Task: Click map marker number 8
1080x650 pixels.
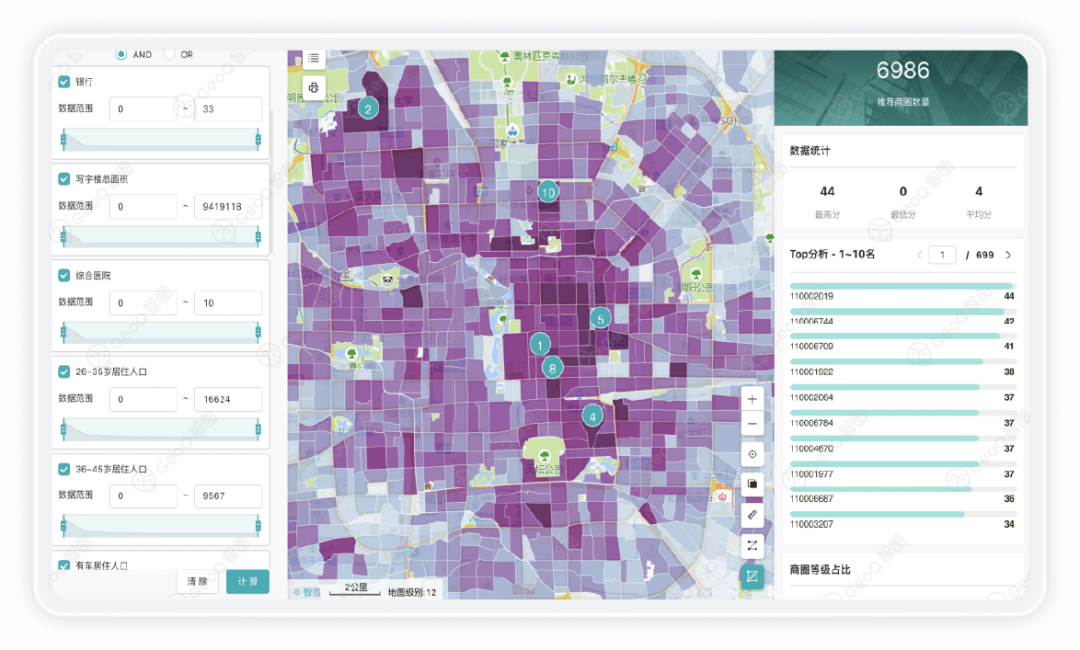Action: pos(552,368)
